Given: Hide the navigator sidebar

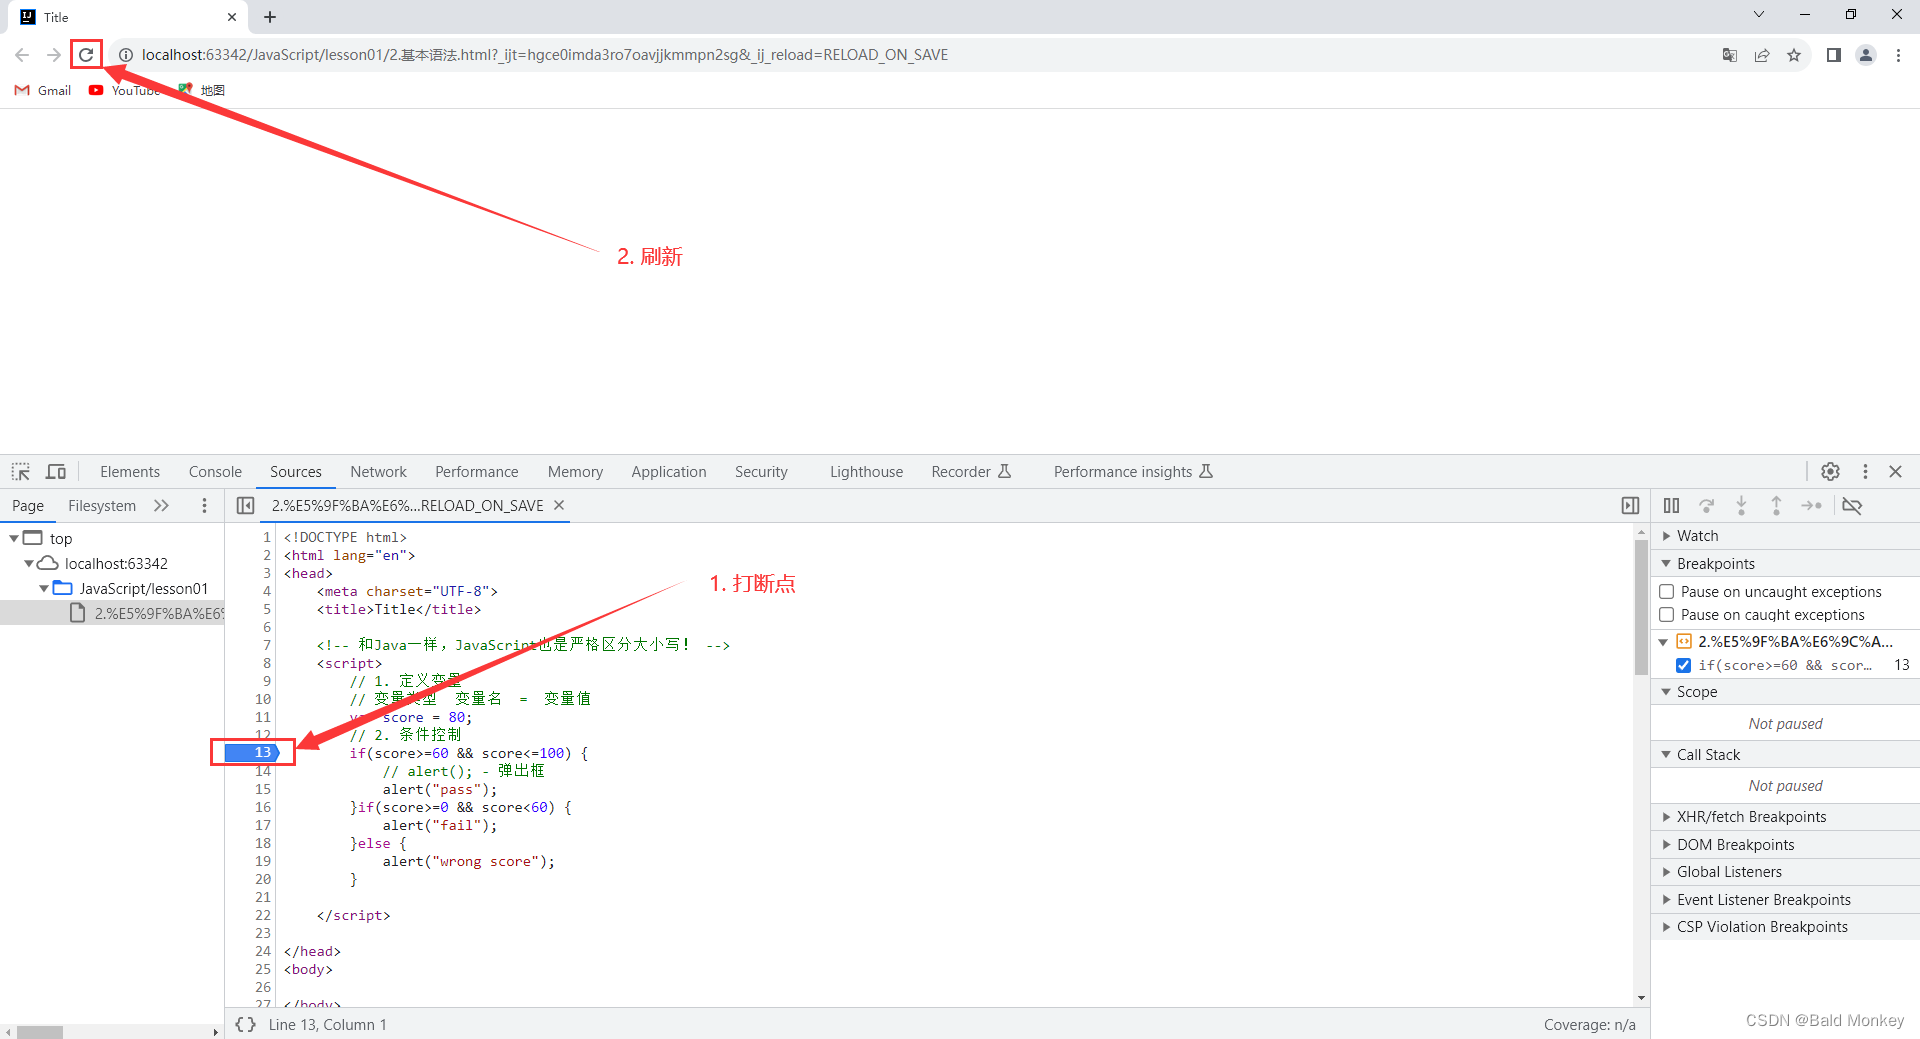Looking at the screenshot, I should coord(245,506).
